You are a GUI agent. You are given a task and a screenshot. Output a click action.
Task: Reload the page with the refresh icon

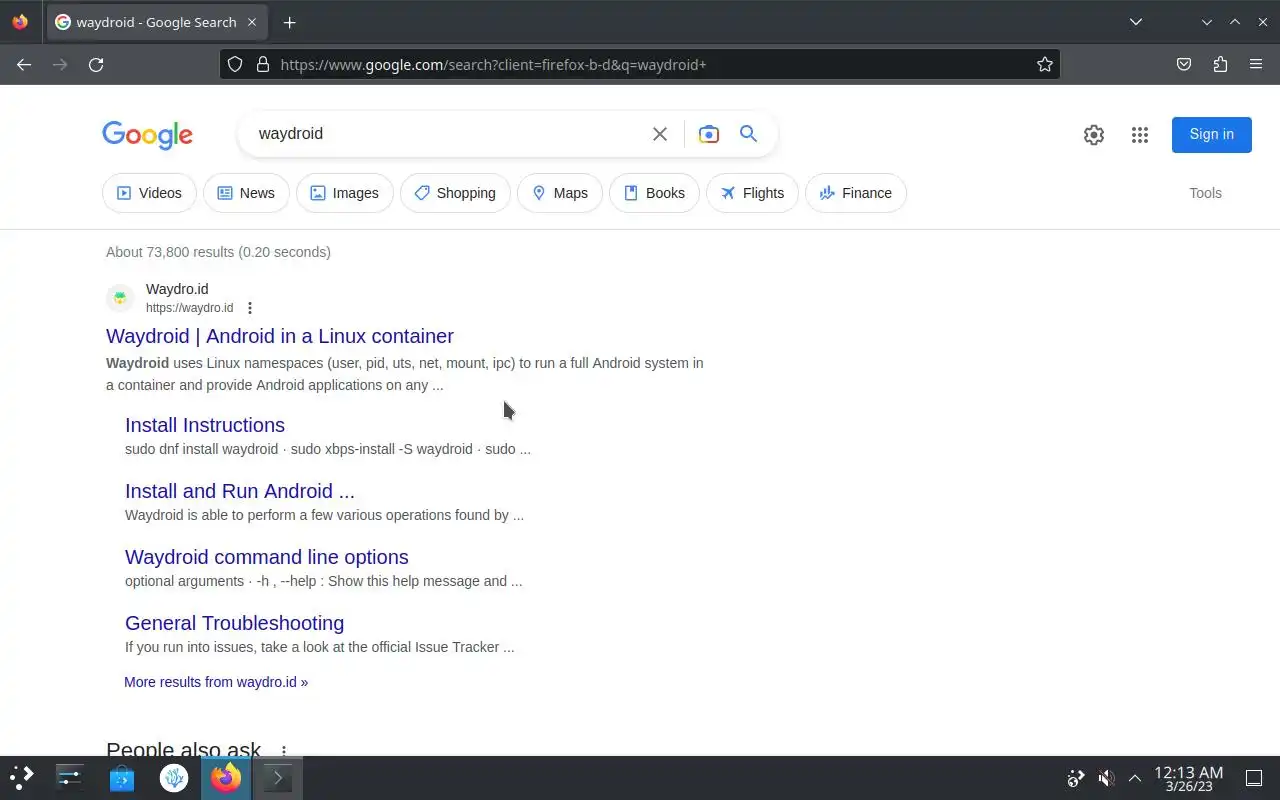tap(96, 64)
